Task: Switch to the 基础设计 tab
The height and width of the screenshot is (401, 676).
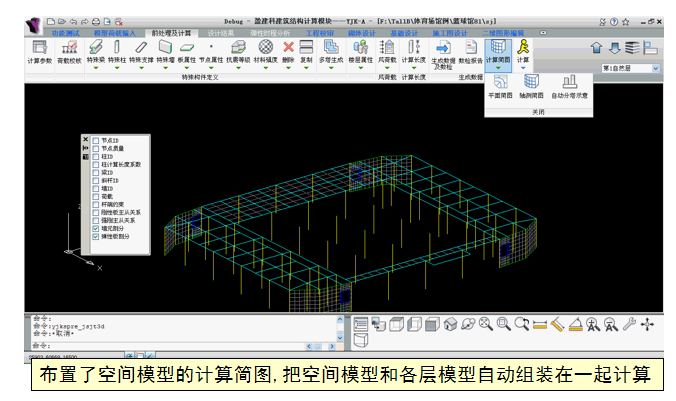Action: (404, 33)
